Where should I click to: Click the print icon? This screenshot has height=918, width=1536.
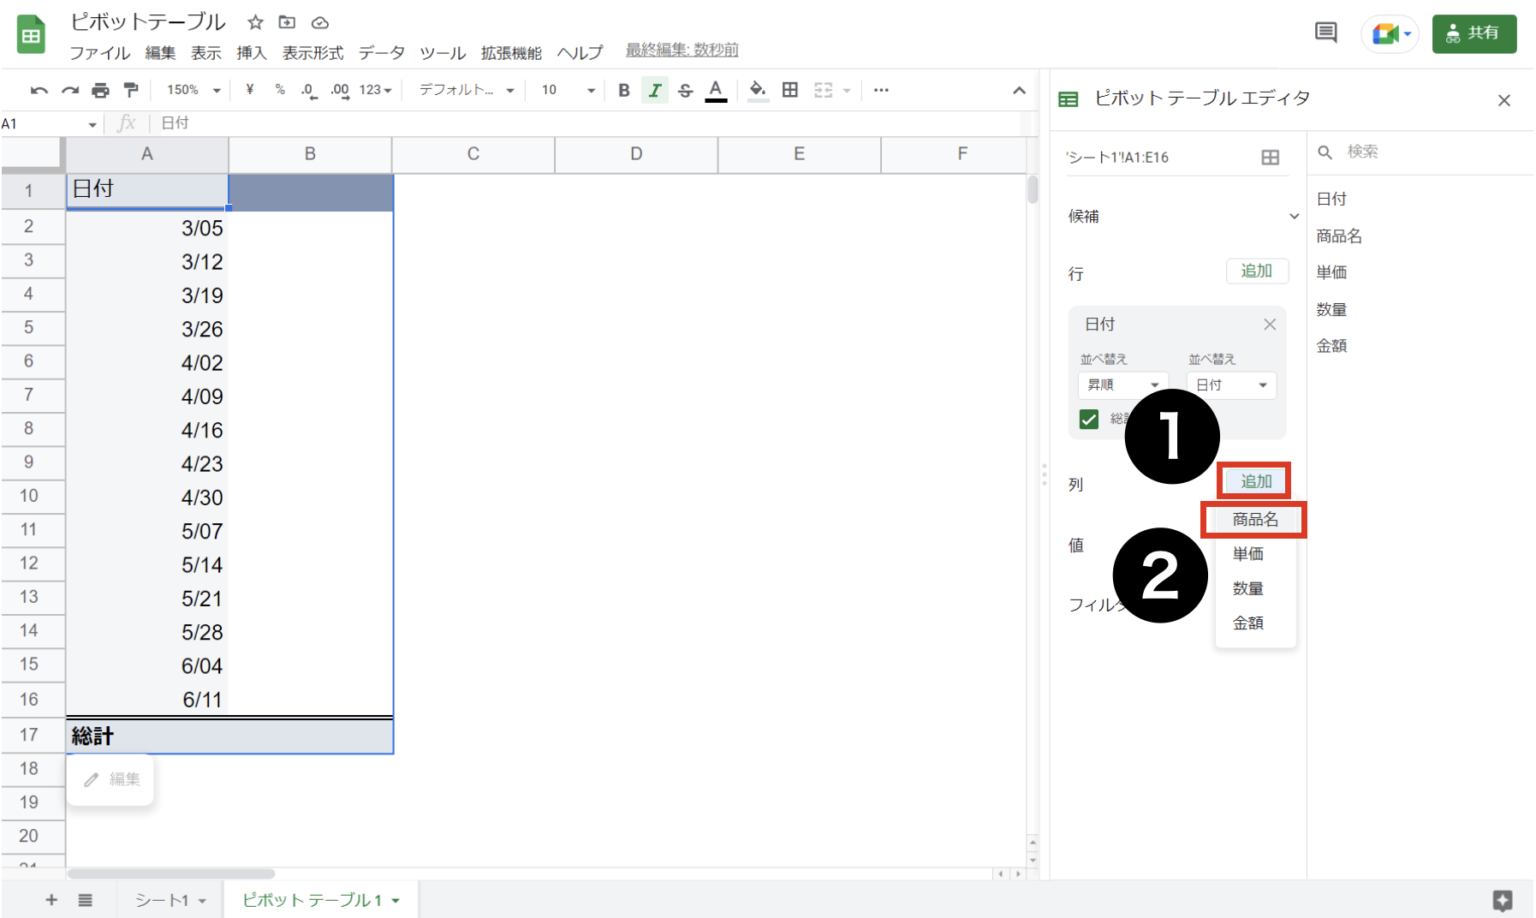click(x=100, y=90)
